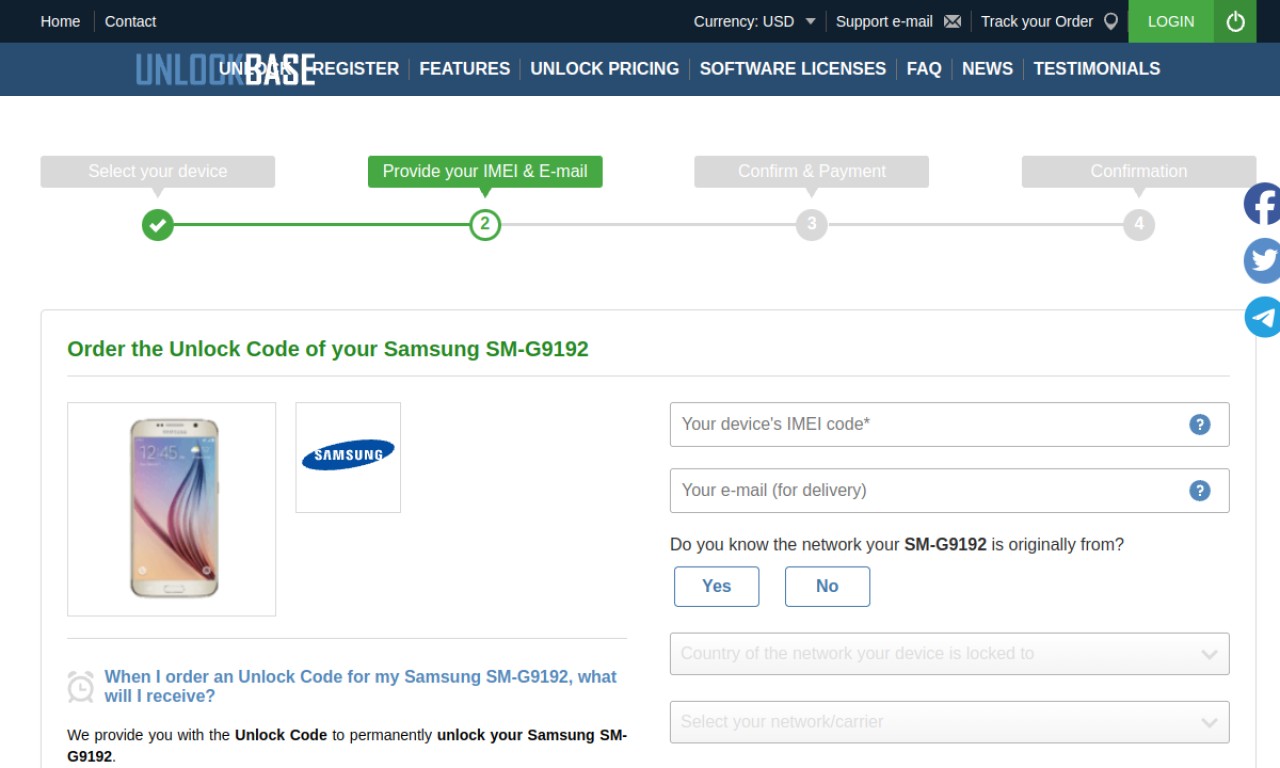Click the Contact link in top bar

click(130, 21)
